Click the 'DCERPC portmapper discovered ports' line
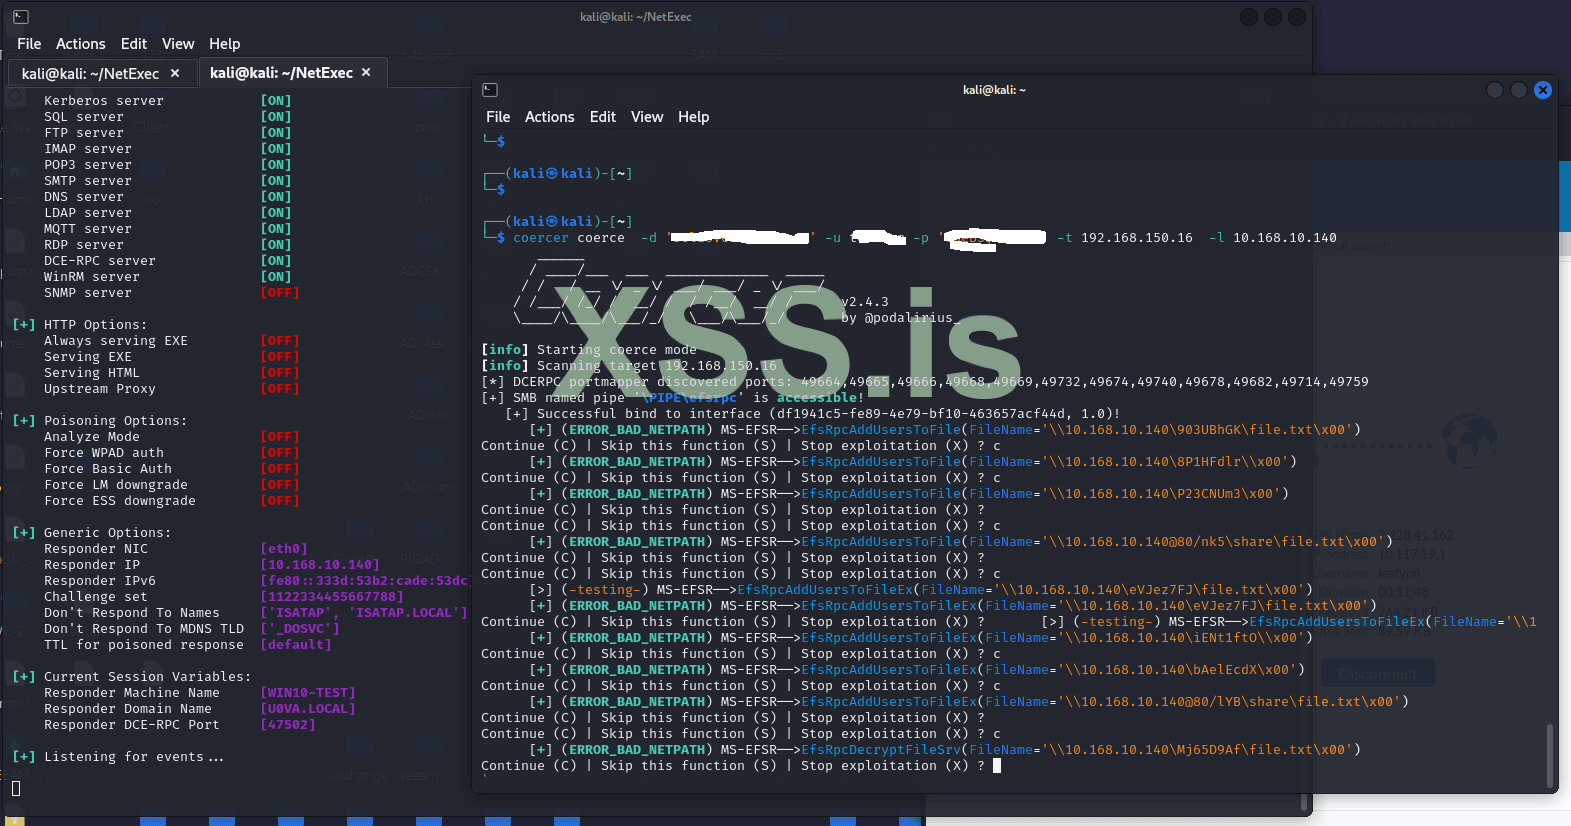The image size is (1571, 826). pyautogui.click(x=925, y=382)
